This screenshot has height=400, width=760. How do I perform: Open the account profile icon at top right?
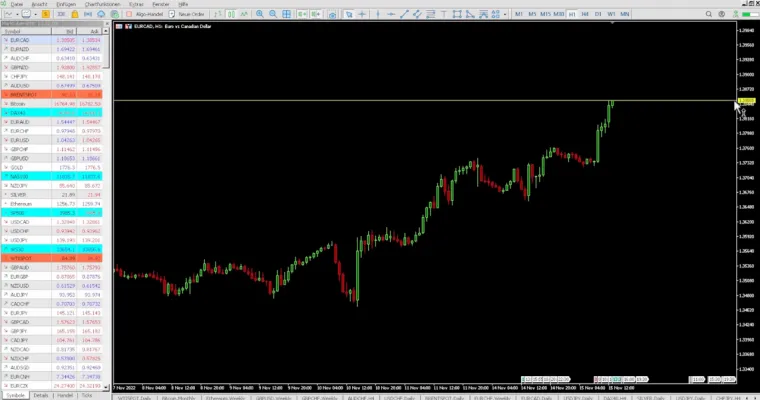tap(722, 14)
